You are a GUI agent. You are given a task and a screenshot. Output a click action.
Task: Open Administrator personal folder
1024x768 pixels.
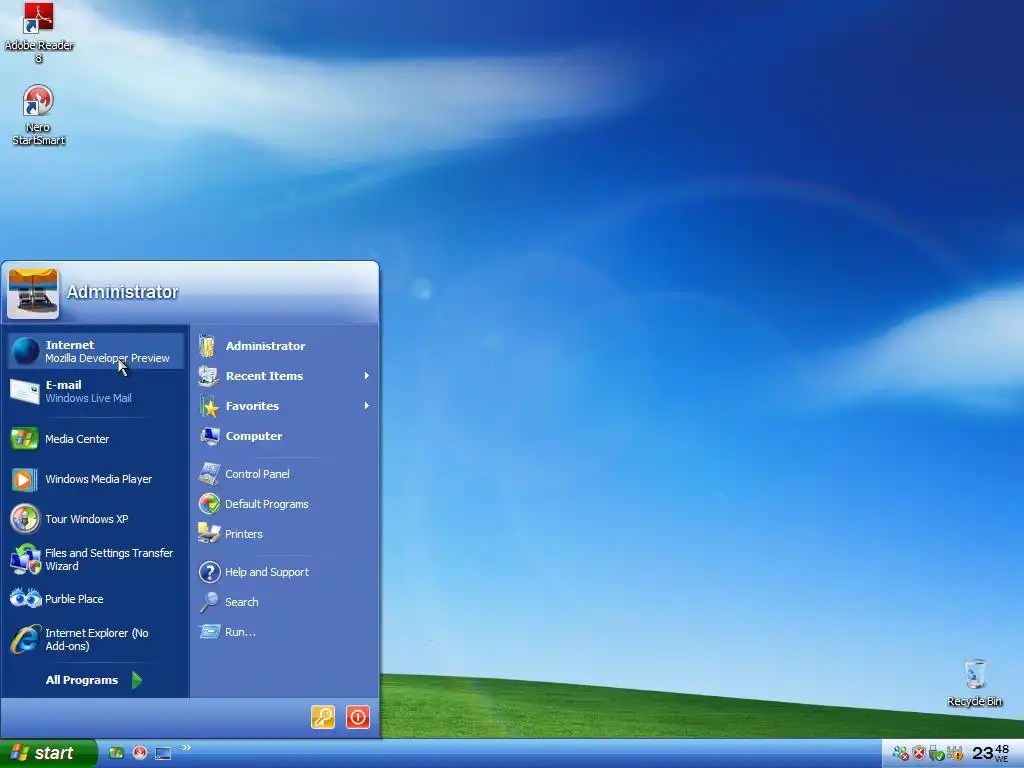click(285, 346)
